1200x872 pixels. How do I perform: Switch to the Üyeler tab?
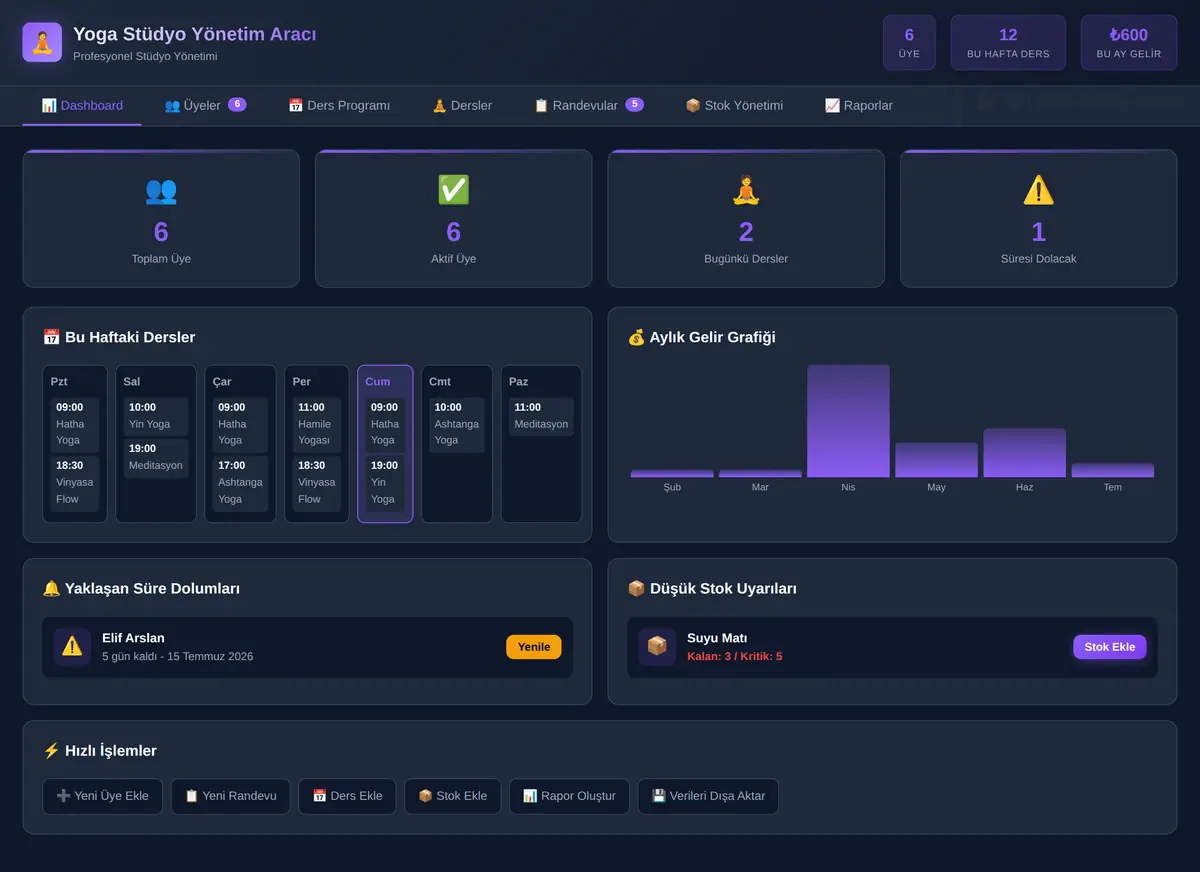click(x=205, y=105)
